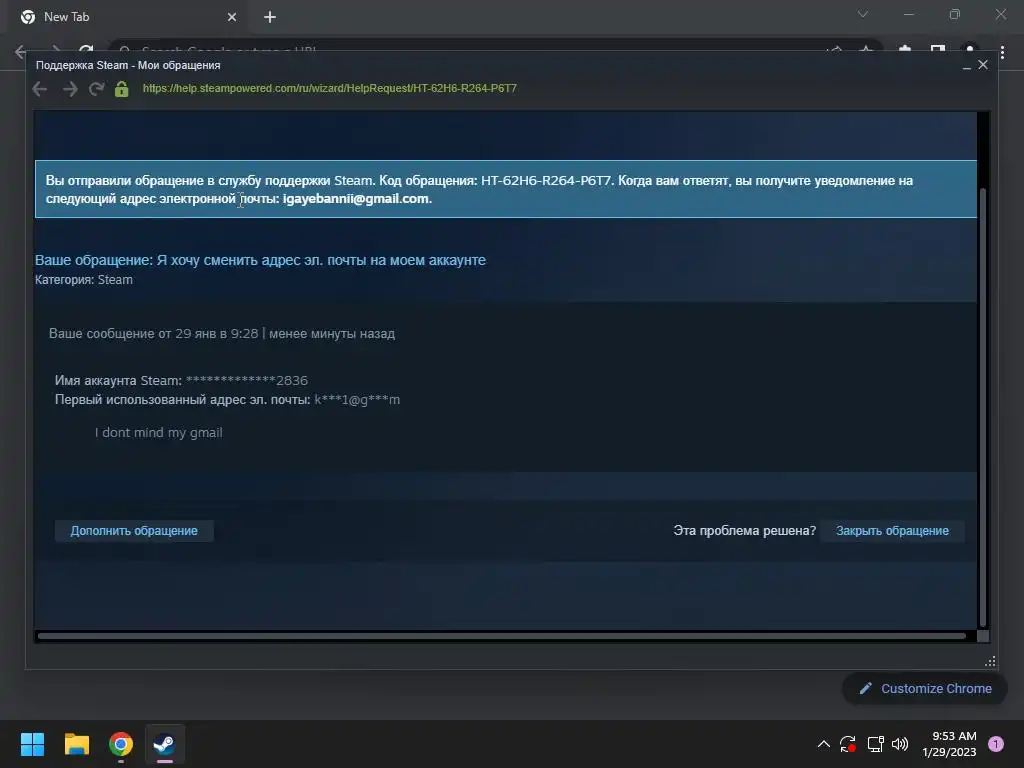Click the Steam taskbar icon

coord(165,744)
